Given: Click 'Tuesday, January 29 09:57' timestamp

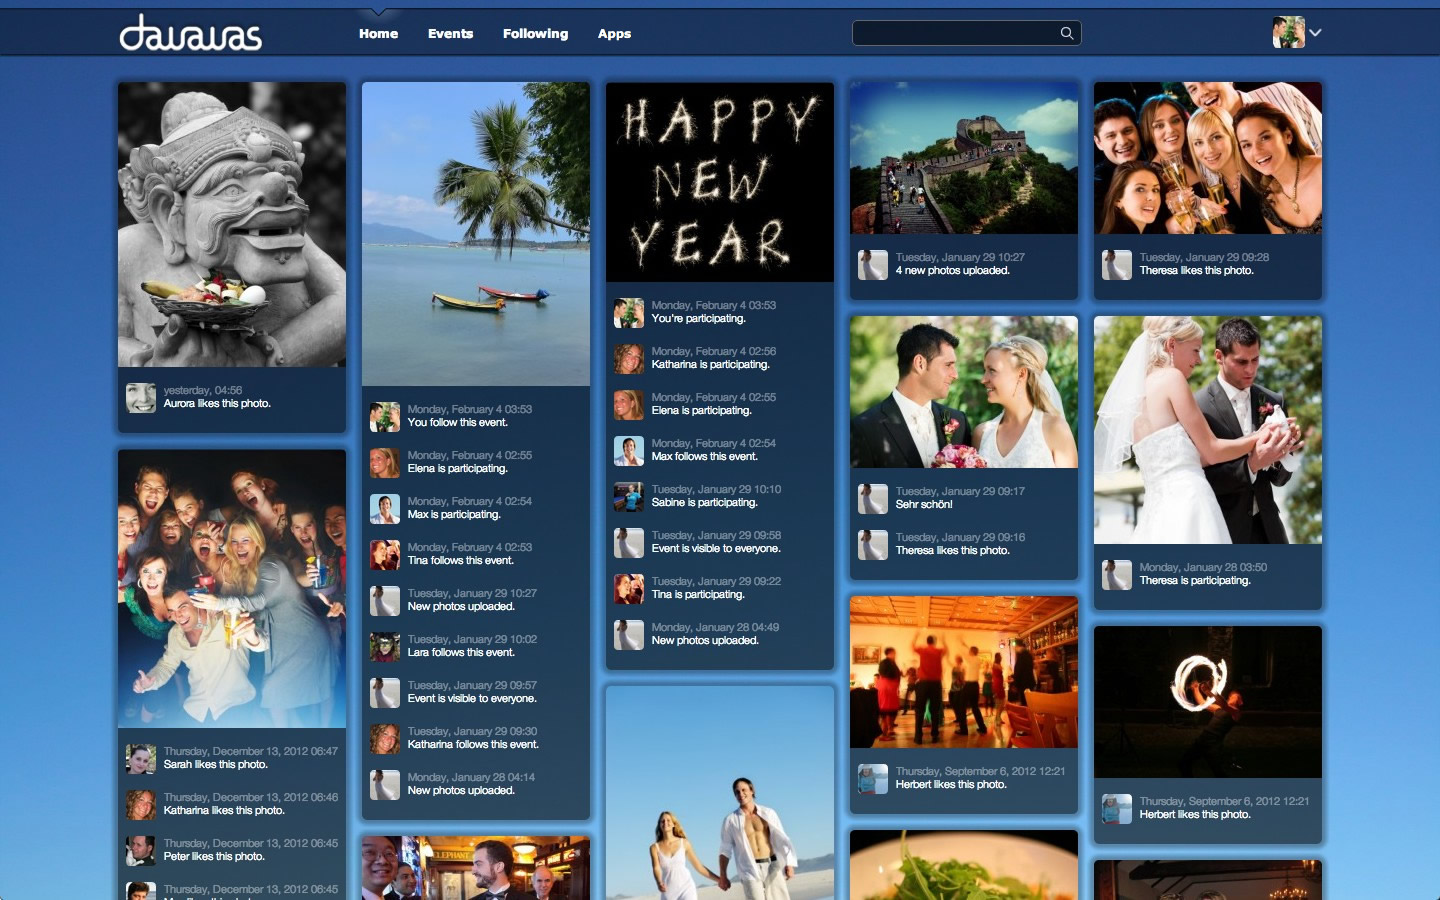Looking at the screenshot, I should tap(472, 685).
